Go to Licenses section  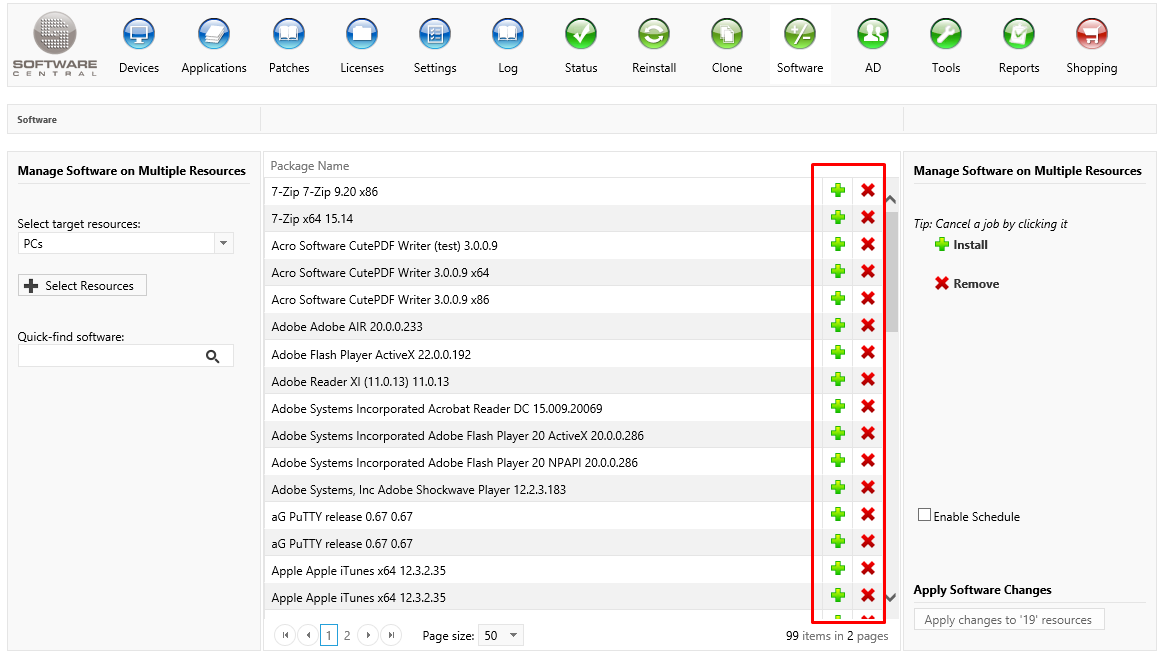(x=362, y=35)
